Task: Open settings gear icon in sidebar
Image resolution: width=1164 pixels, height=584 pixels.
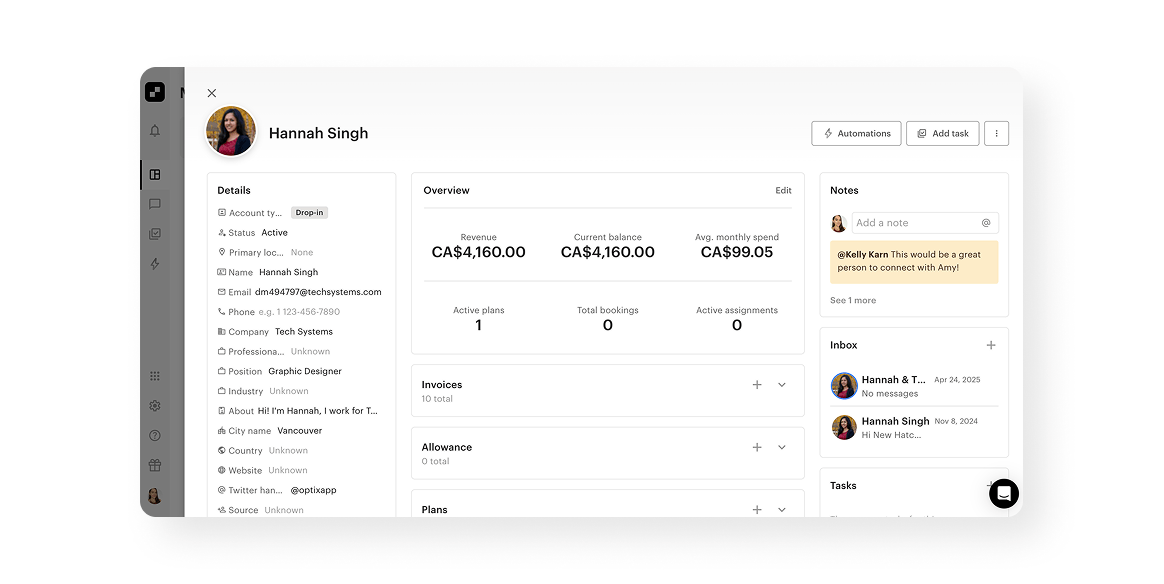Action: 155,406
